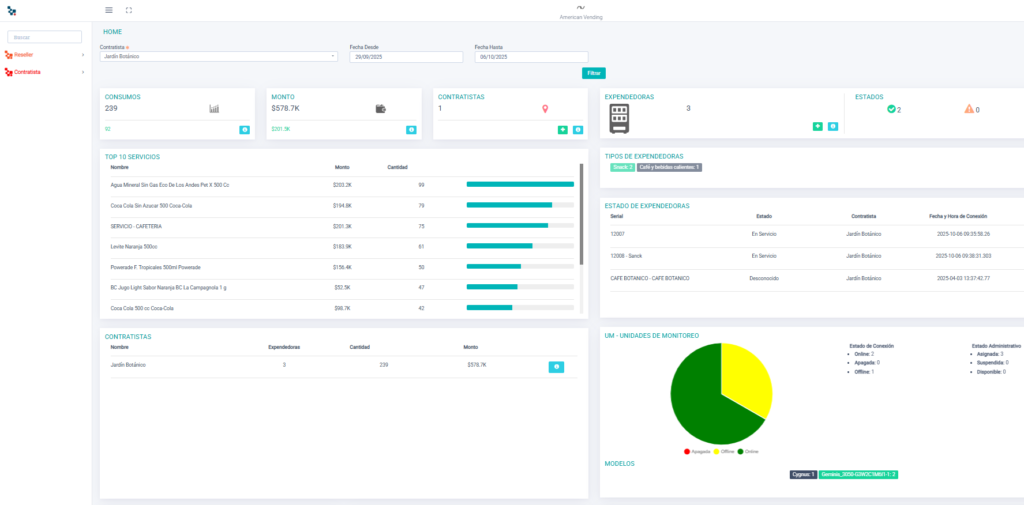Image resolution: width=1024 pixels, height=505 pixels.
Task: Click the Top 10 Servicios scrollbar
Action: 581,214
